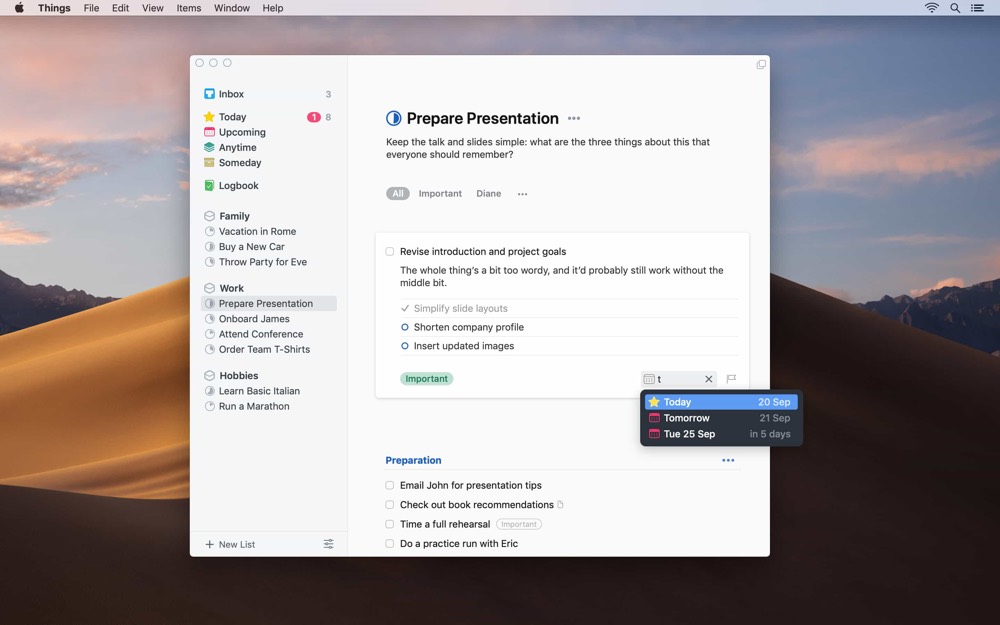Viewport: 1000px width, 625px height.
Task: Click the Work area icon
Action: (209, 288)
